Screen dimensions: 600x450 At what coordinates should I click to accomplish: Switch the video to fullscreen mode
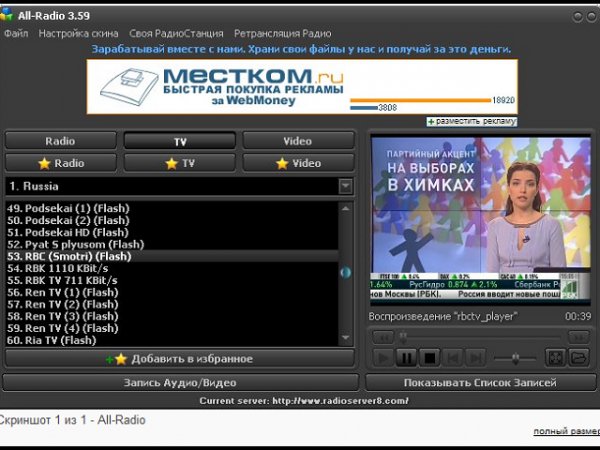(556, 359)
